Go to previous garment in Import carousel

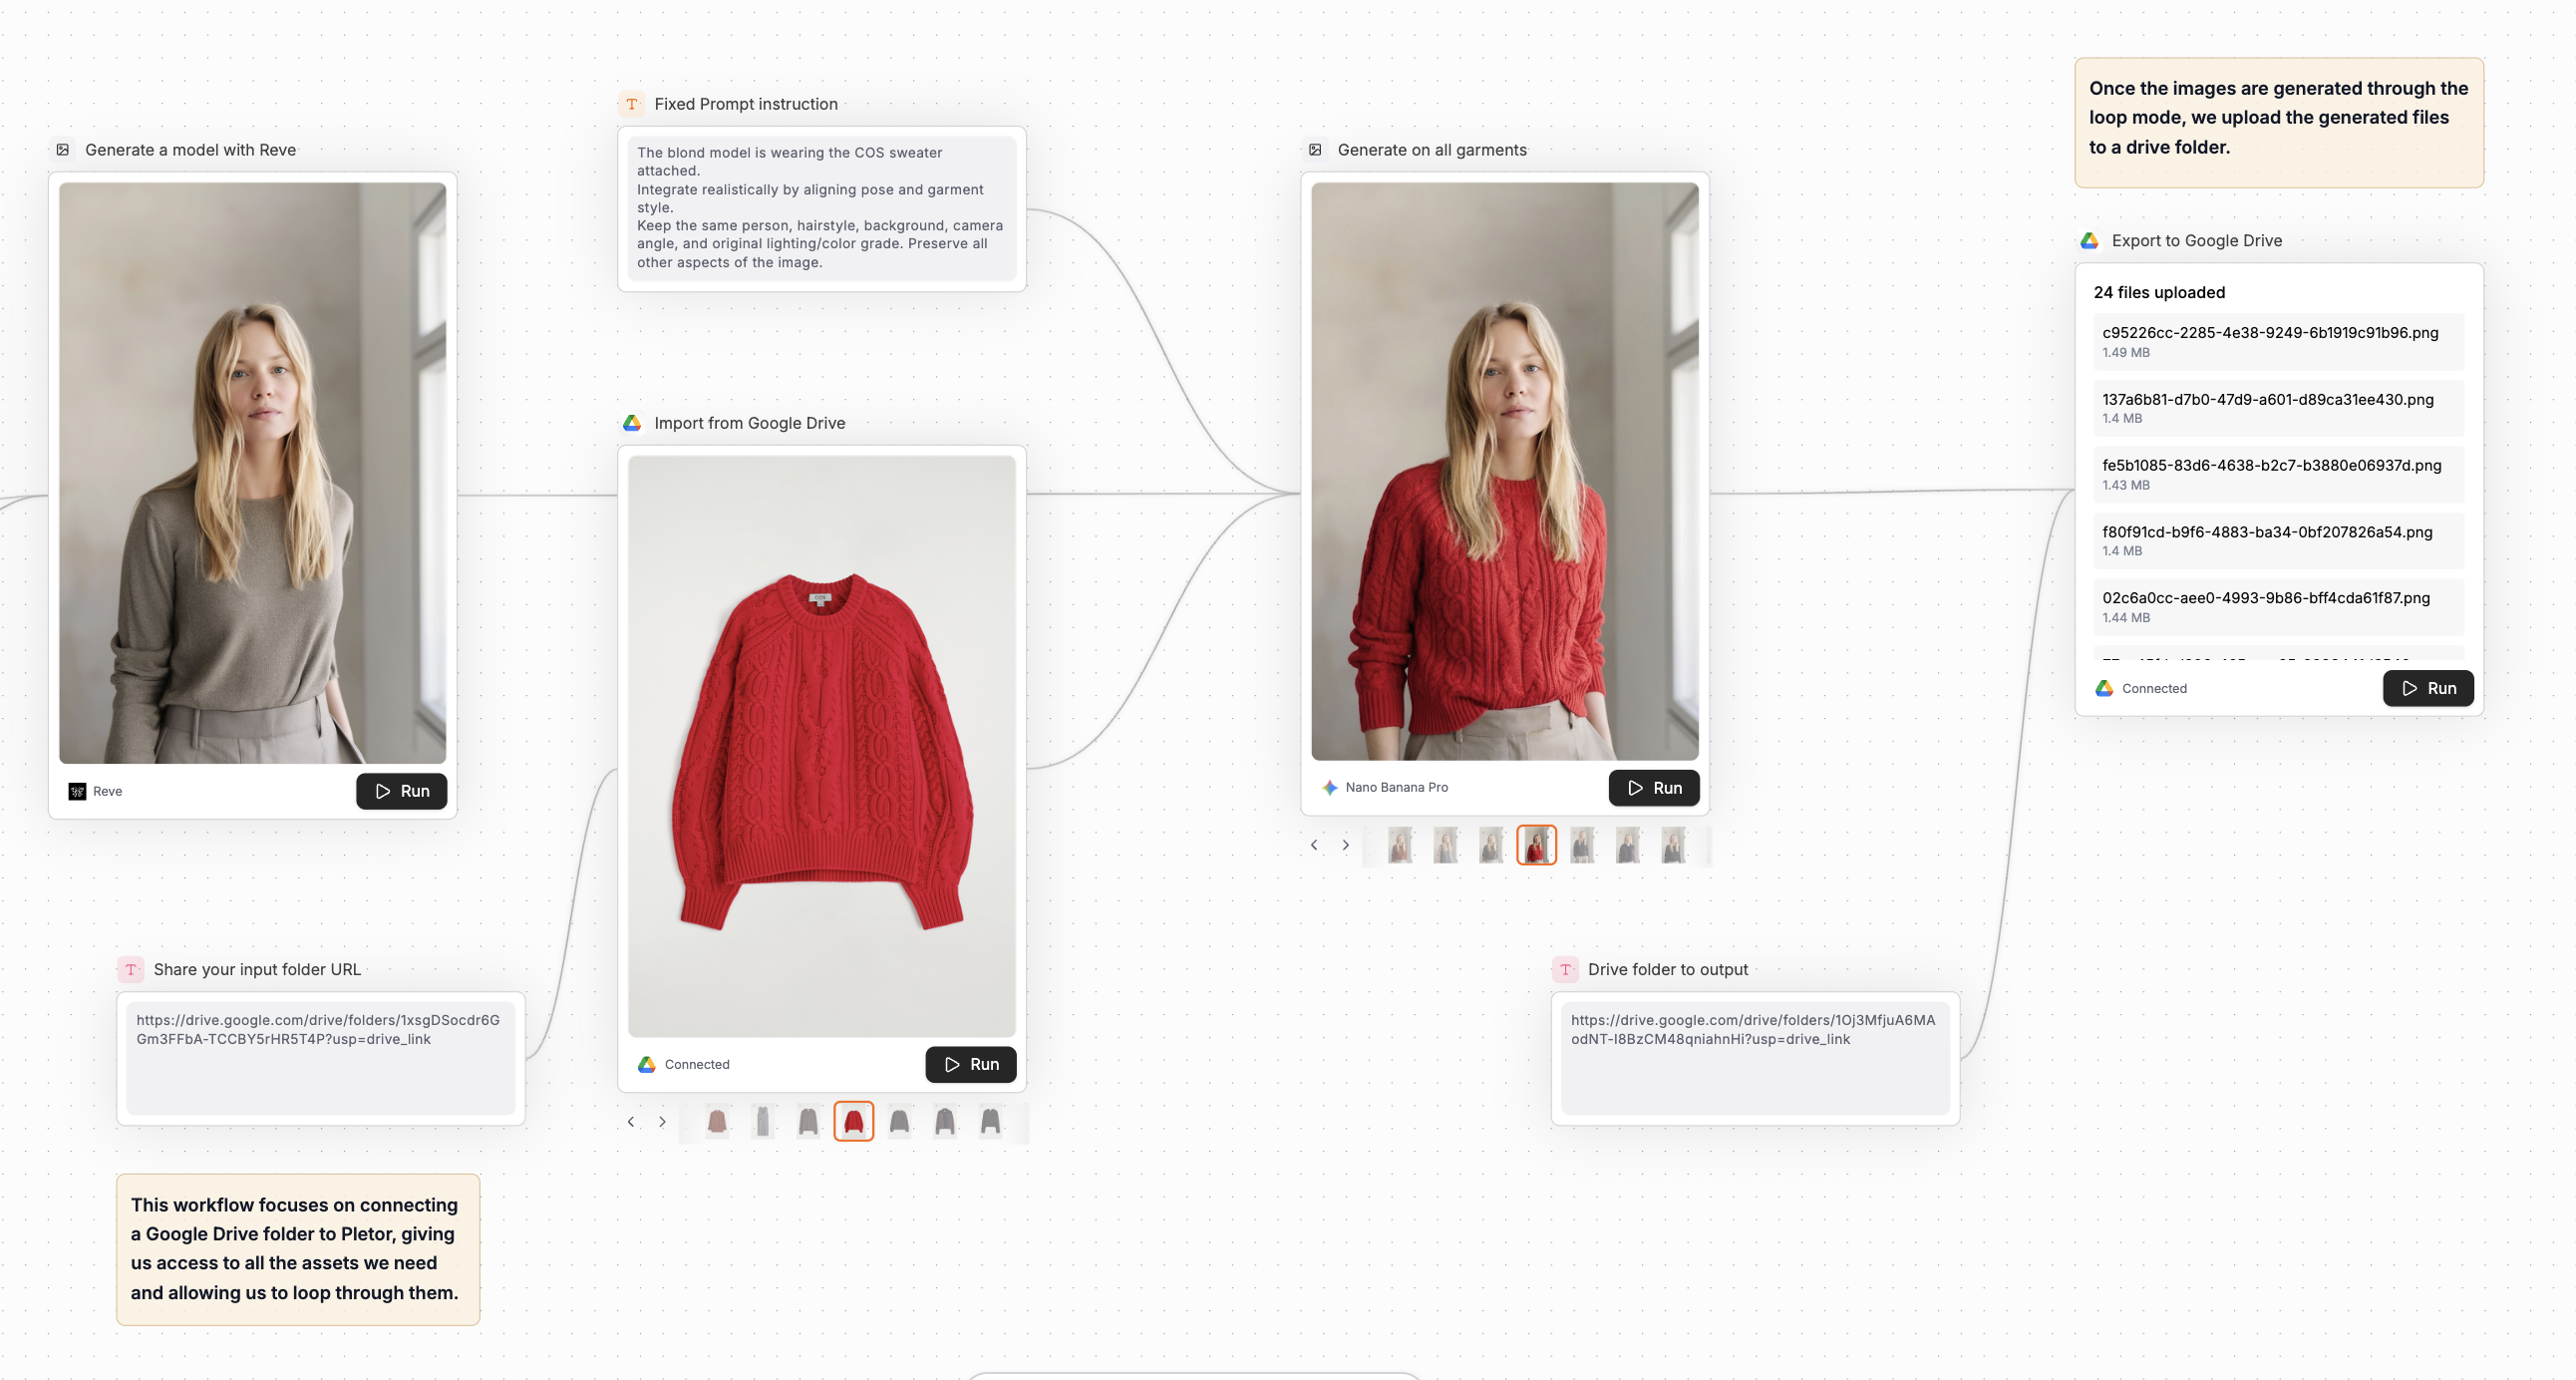click(631, 1122)
